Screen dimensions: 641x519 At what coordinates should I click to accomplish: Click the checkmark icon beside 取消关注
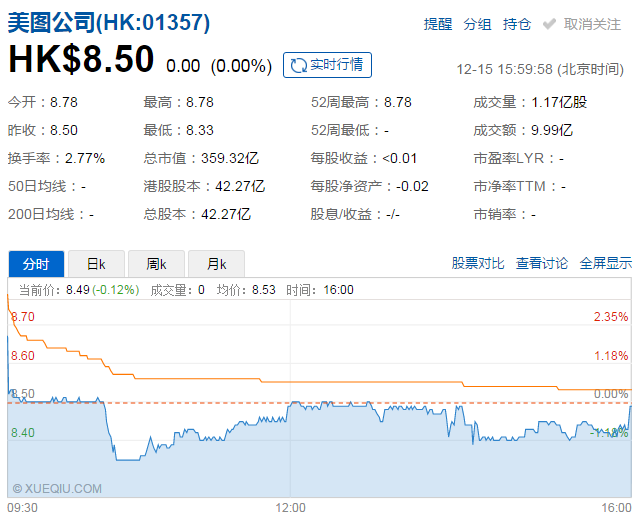pos(549,24)
